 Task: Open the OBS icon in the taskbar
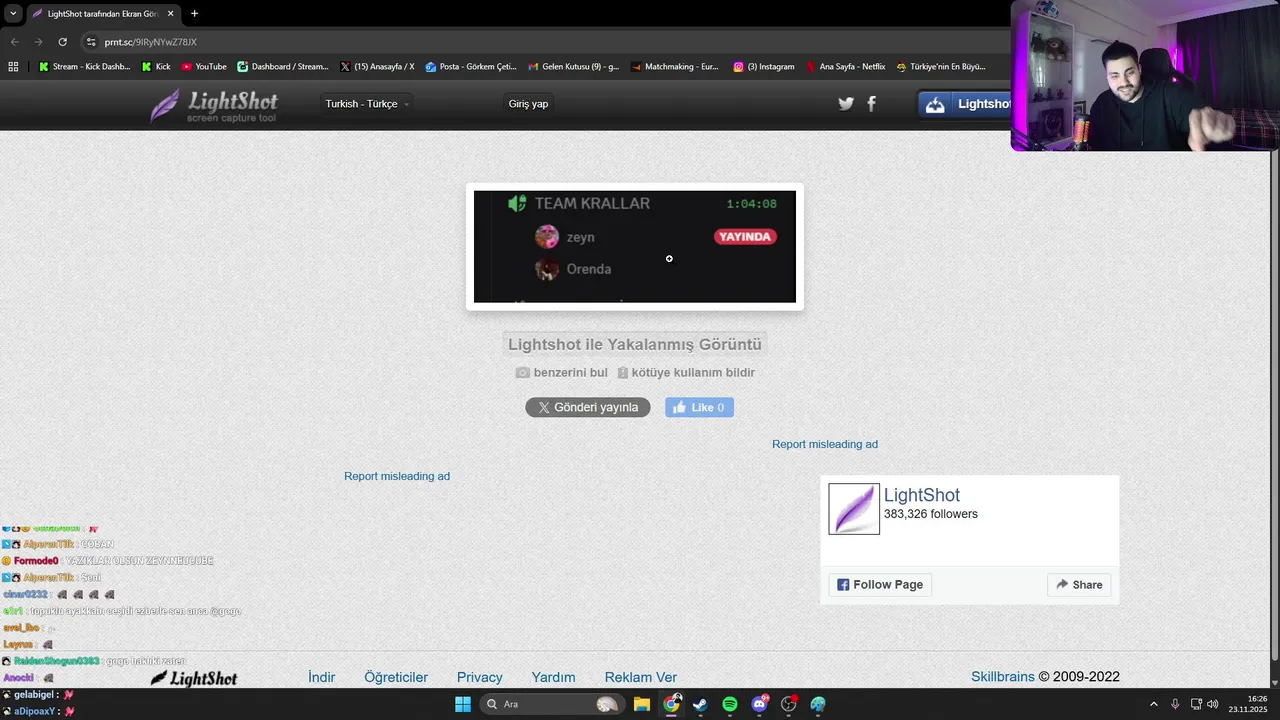tap(789, 704)
